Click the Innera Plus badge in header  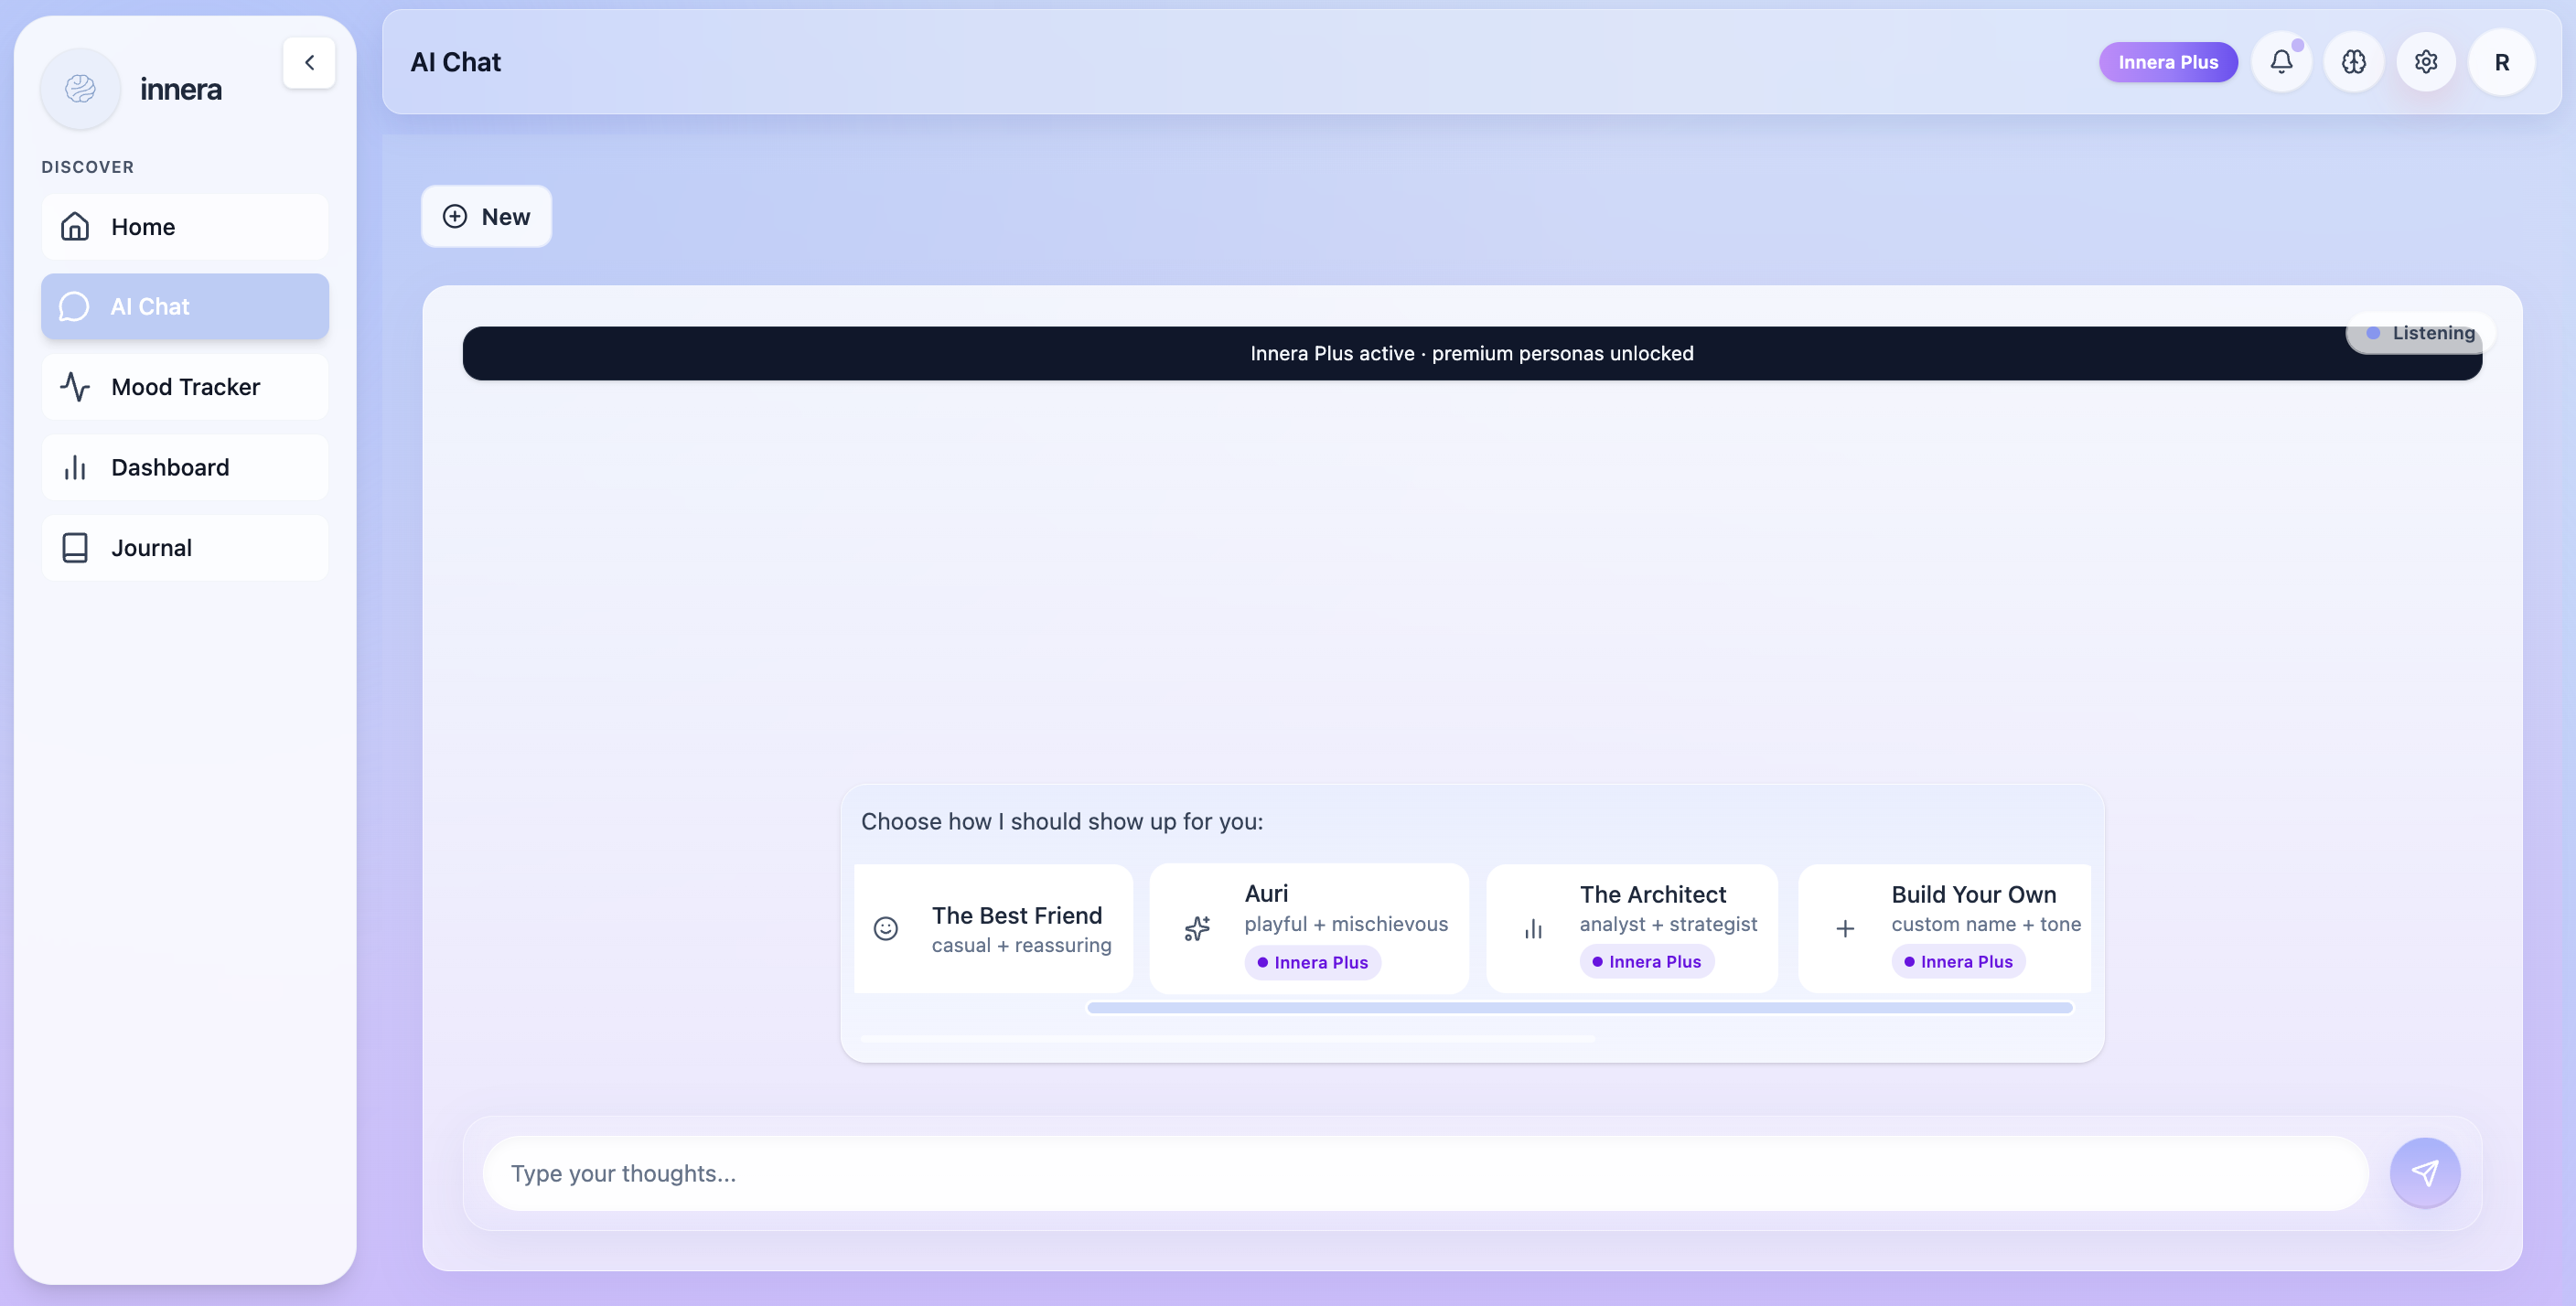click(x=2167, y=62)
